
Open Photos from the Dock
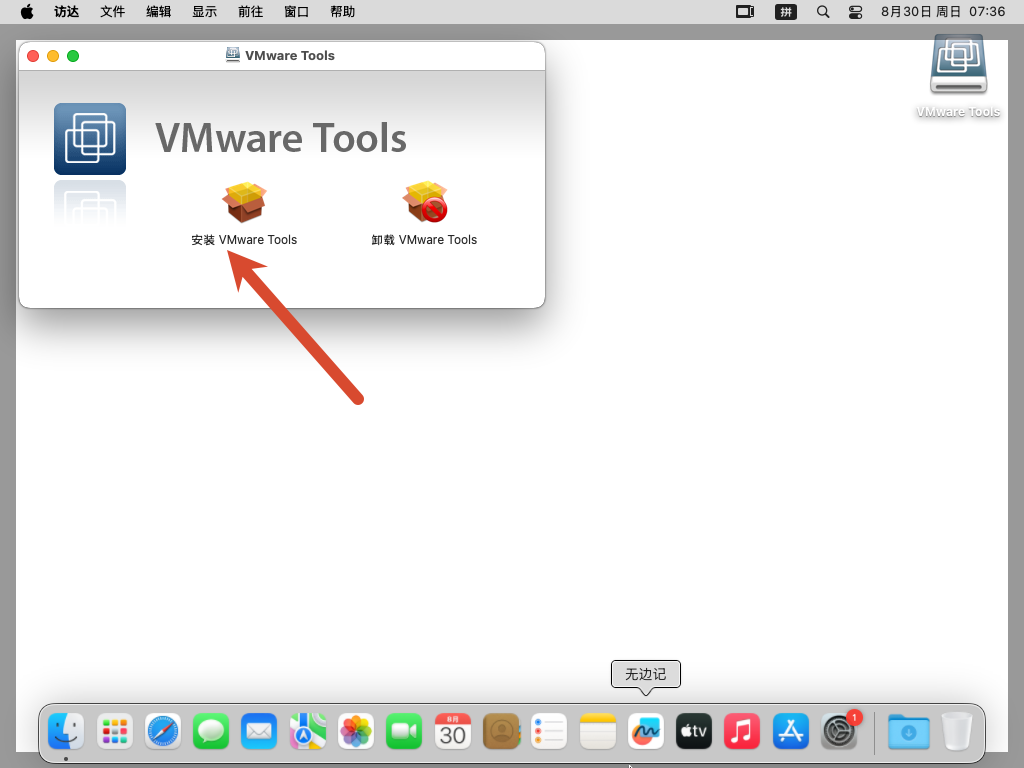[x=356, y=731]
